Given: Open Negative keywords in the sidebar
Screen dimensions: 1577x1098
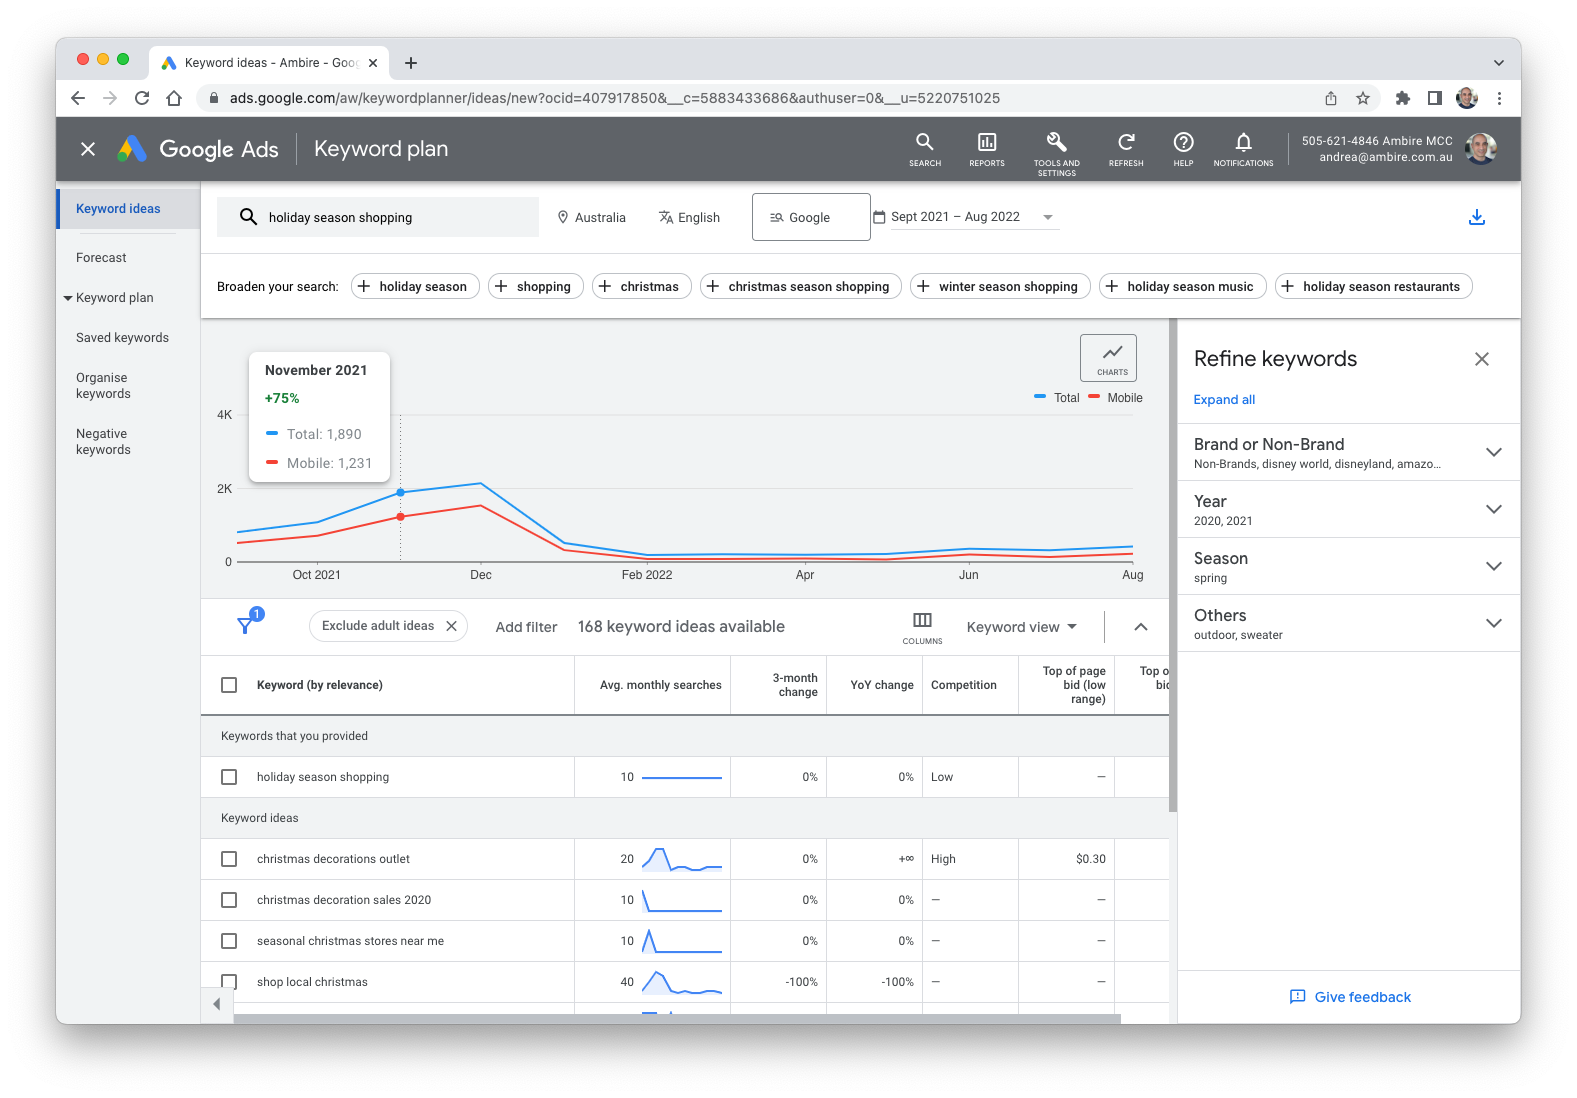Looking at the screenshot, I should pos(103,442).
